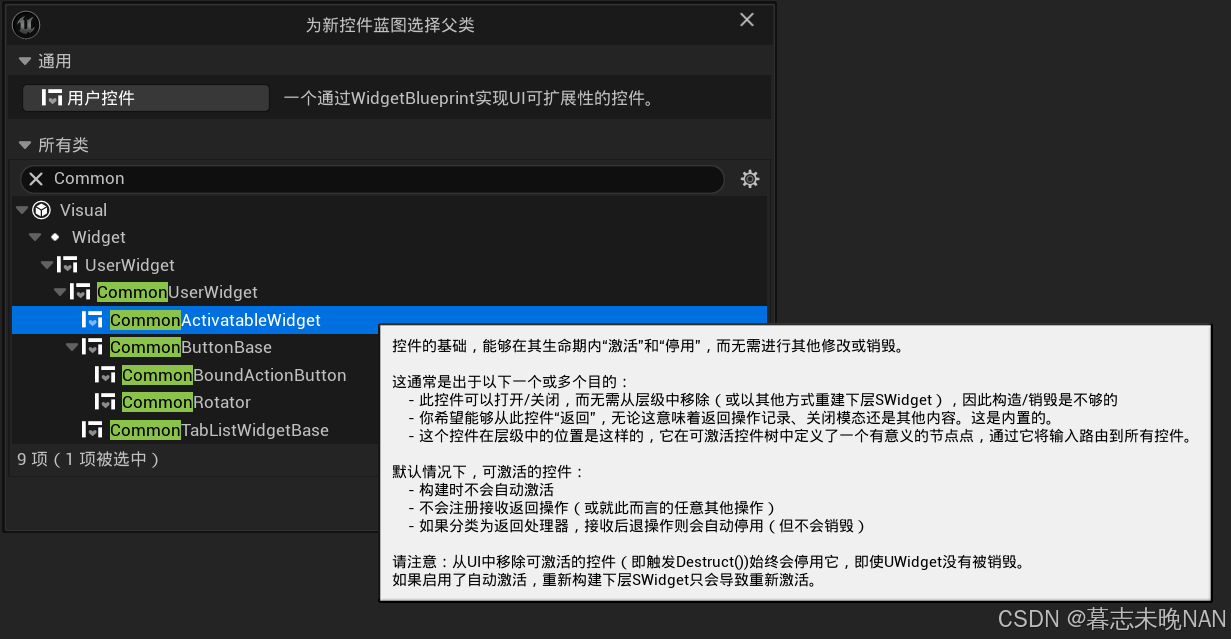This screenshot has height=639, width=1231.
Task: Click the 为新控件蓝图选择父类 title text
Action: tap(390, 25)
